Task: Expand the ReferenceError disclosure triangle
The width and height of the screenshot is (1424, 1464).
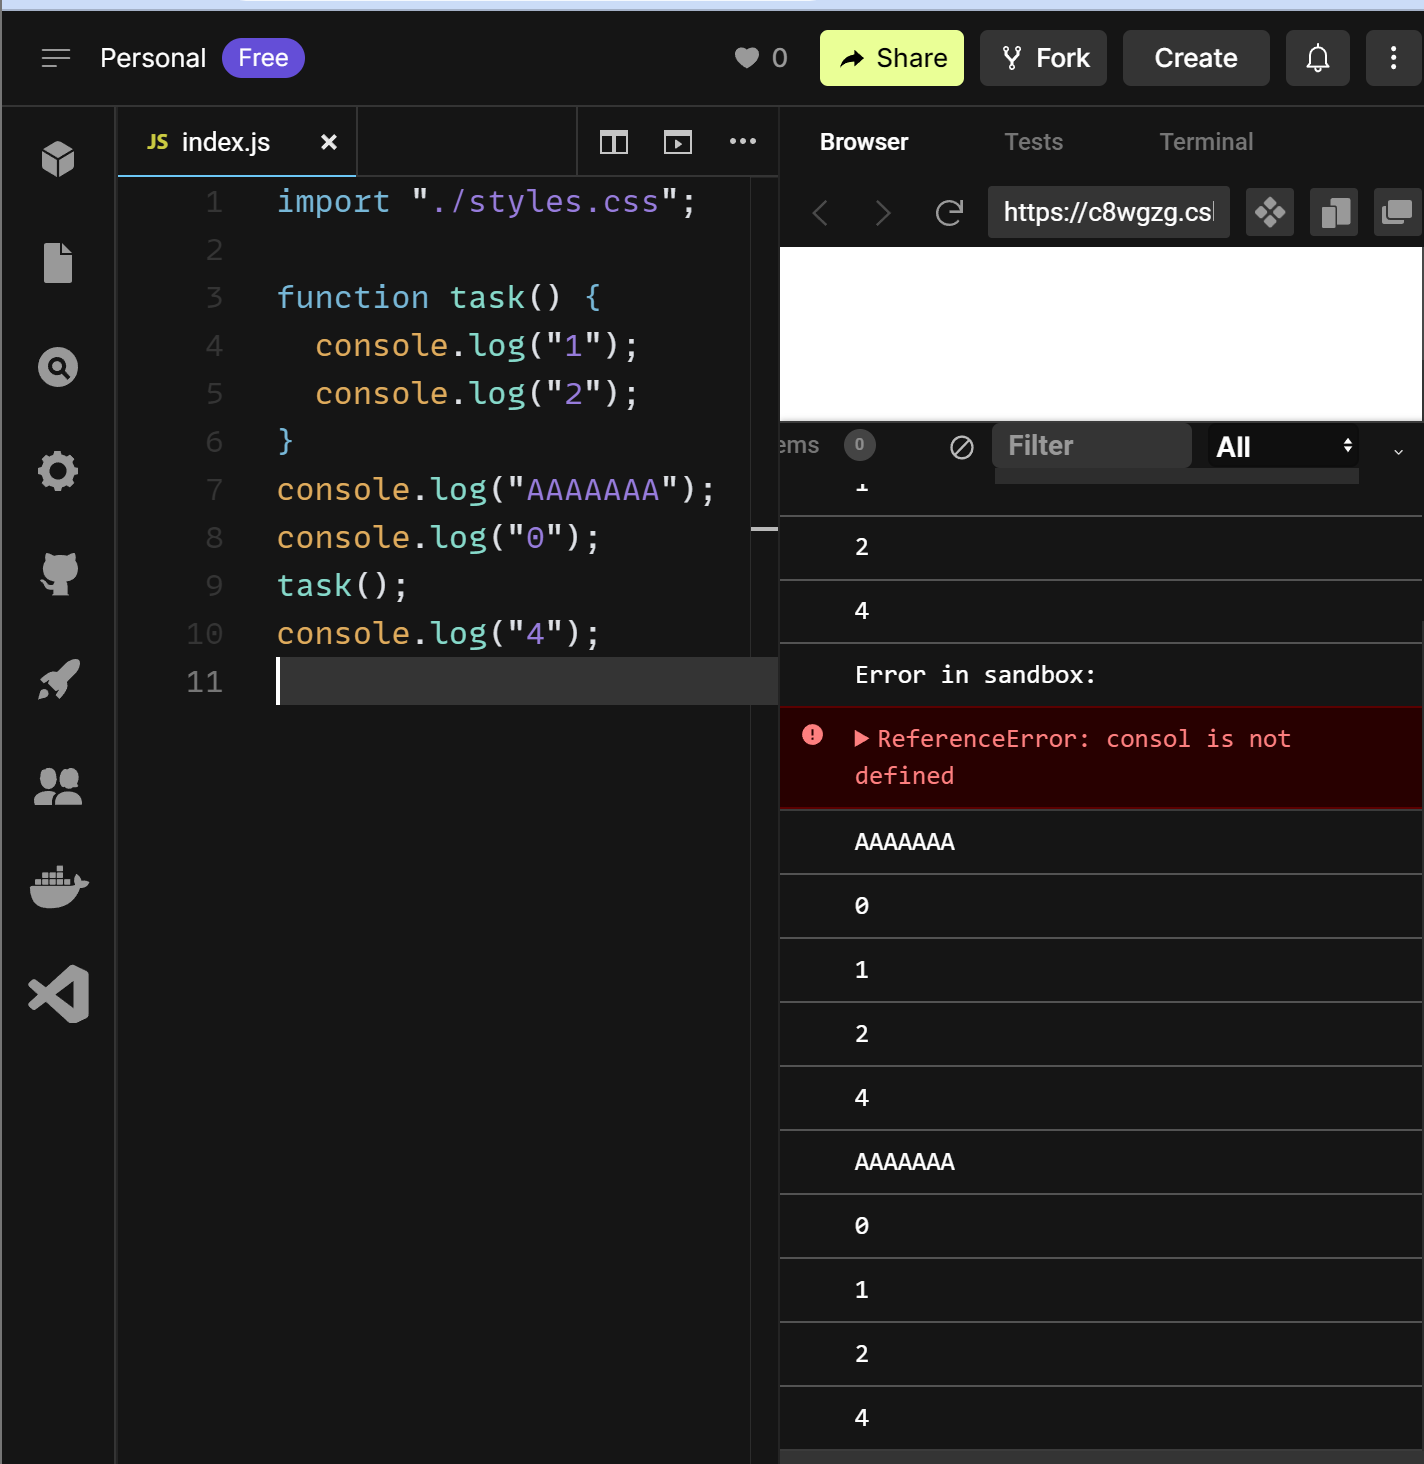Action: [861, 739]
